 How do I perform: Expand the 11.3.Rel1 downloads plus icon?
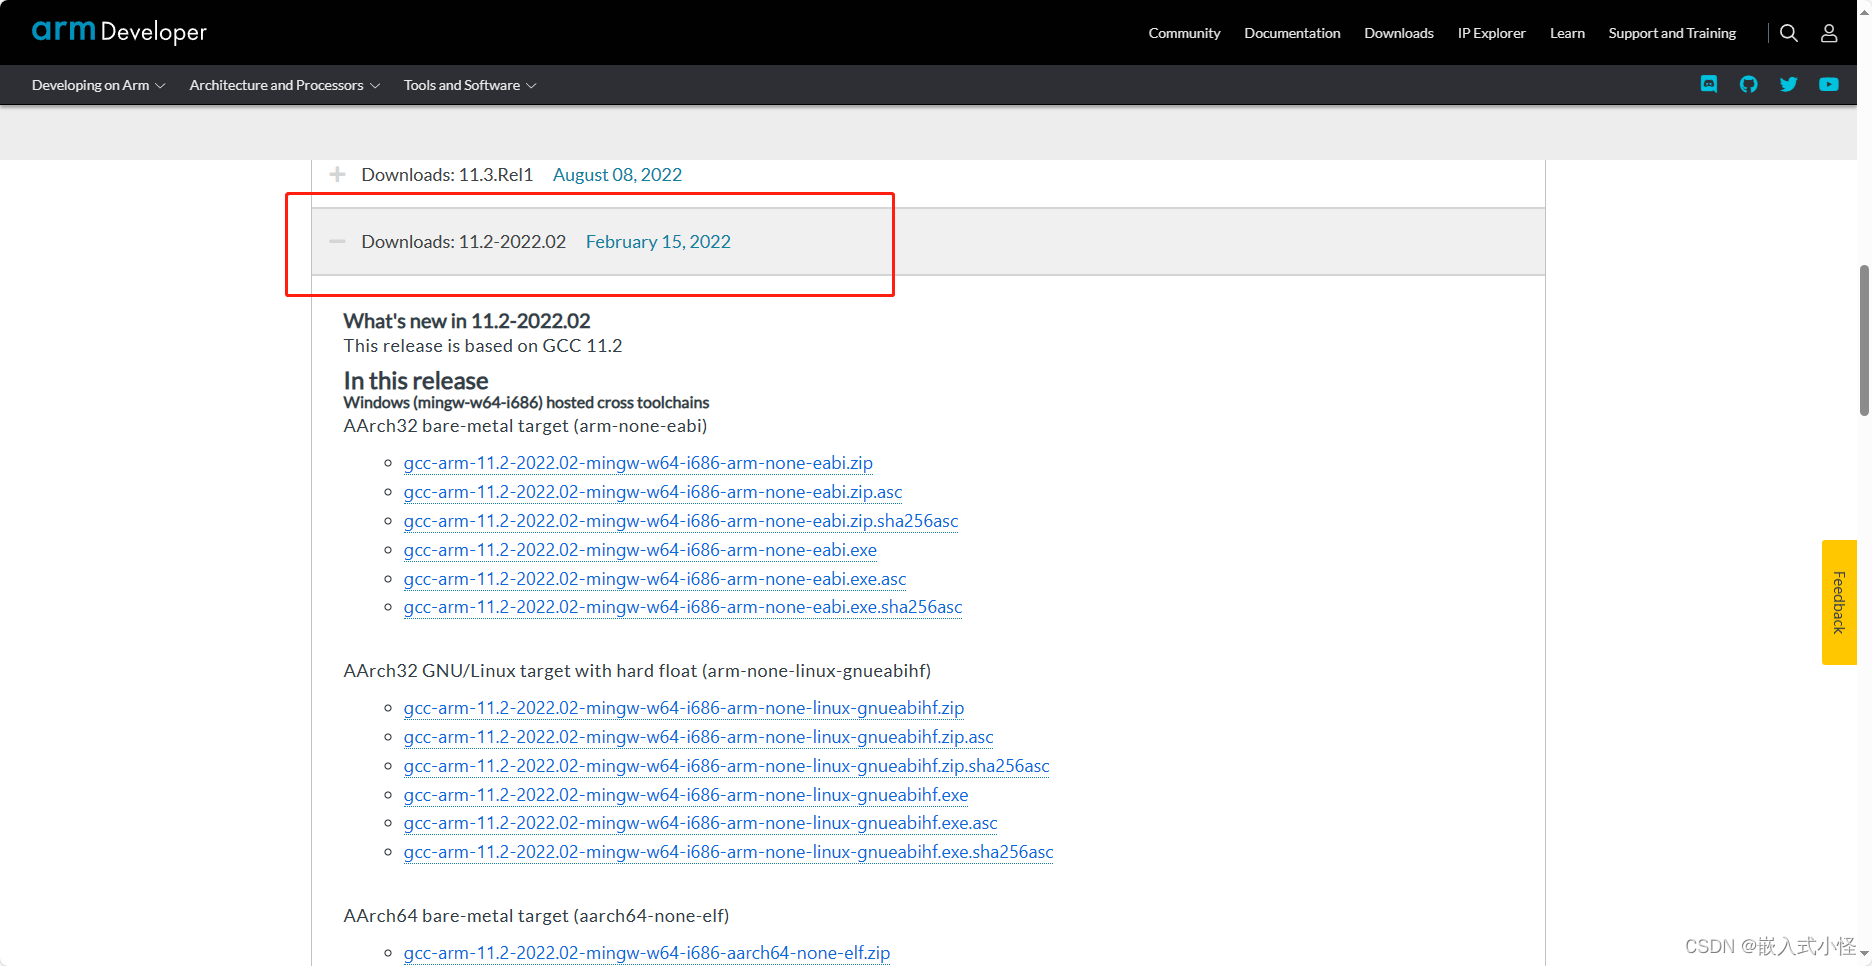pos(338,174)
